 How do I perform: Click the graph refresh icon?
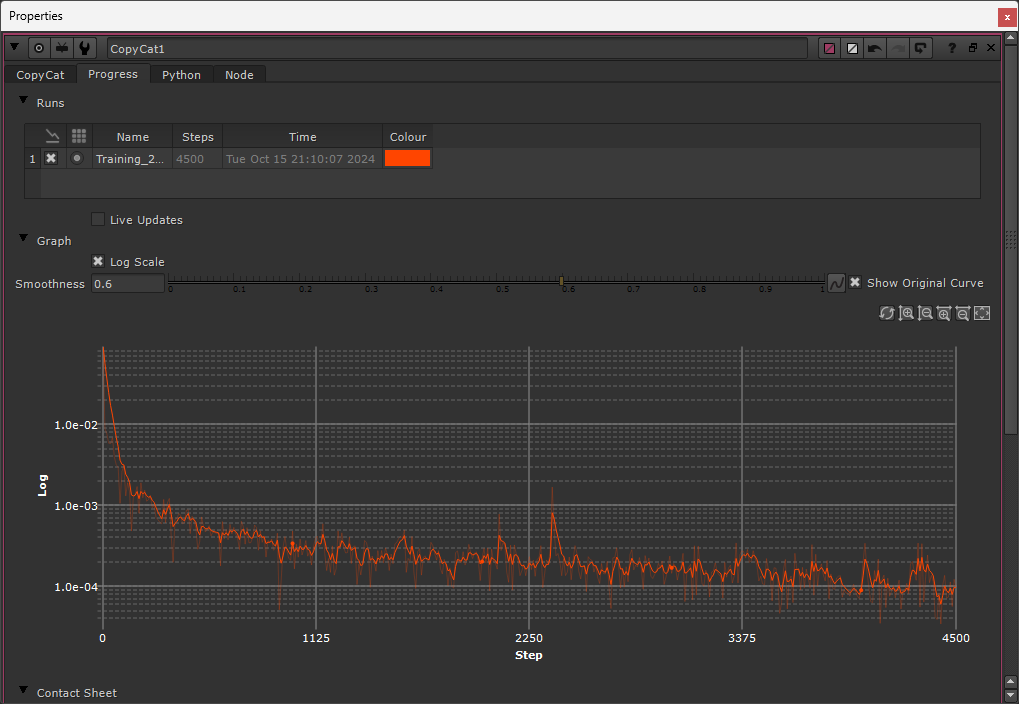(x=886, y=313)
